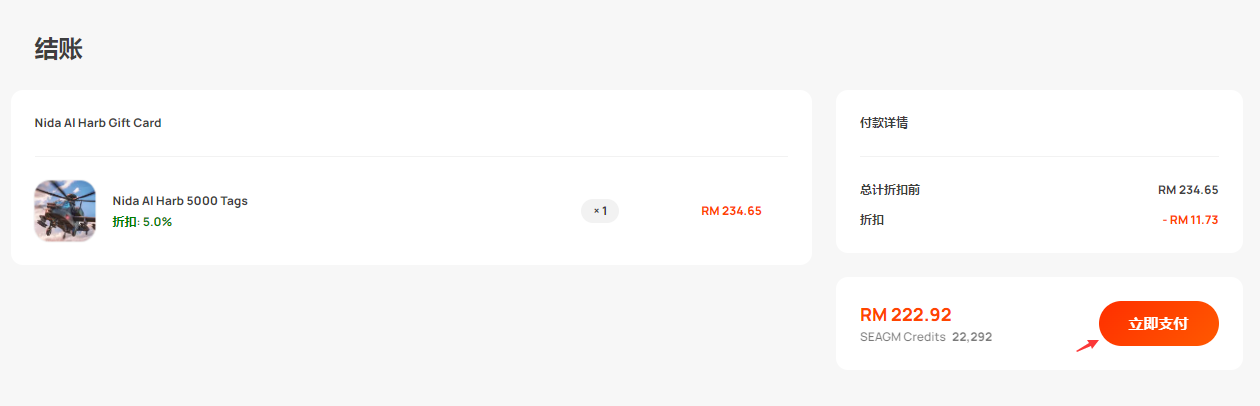Select the black RM 234.65 subtotal amount
Image resolution: width=1260 pixels, height=406 pixels.
pos(1188,190)
